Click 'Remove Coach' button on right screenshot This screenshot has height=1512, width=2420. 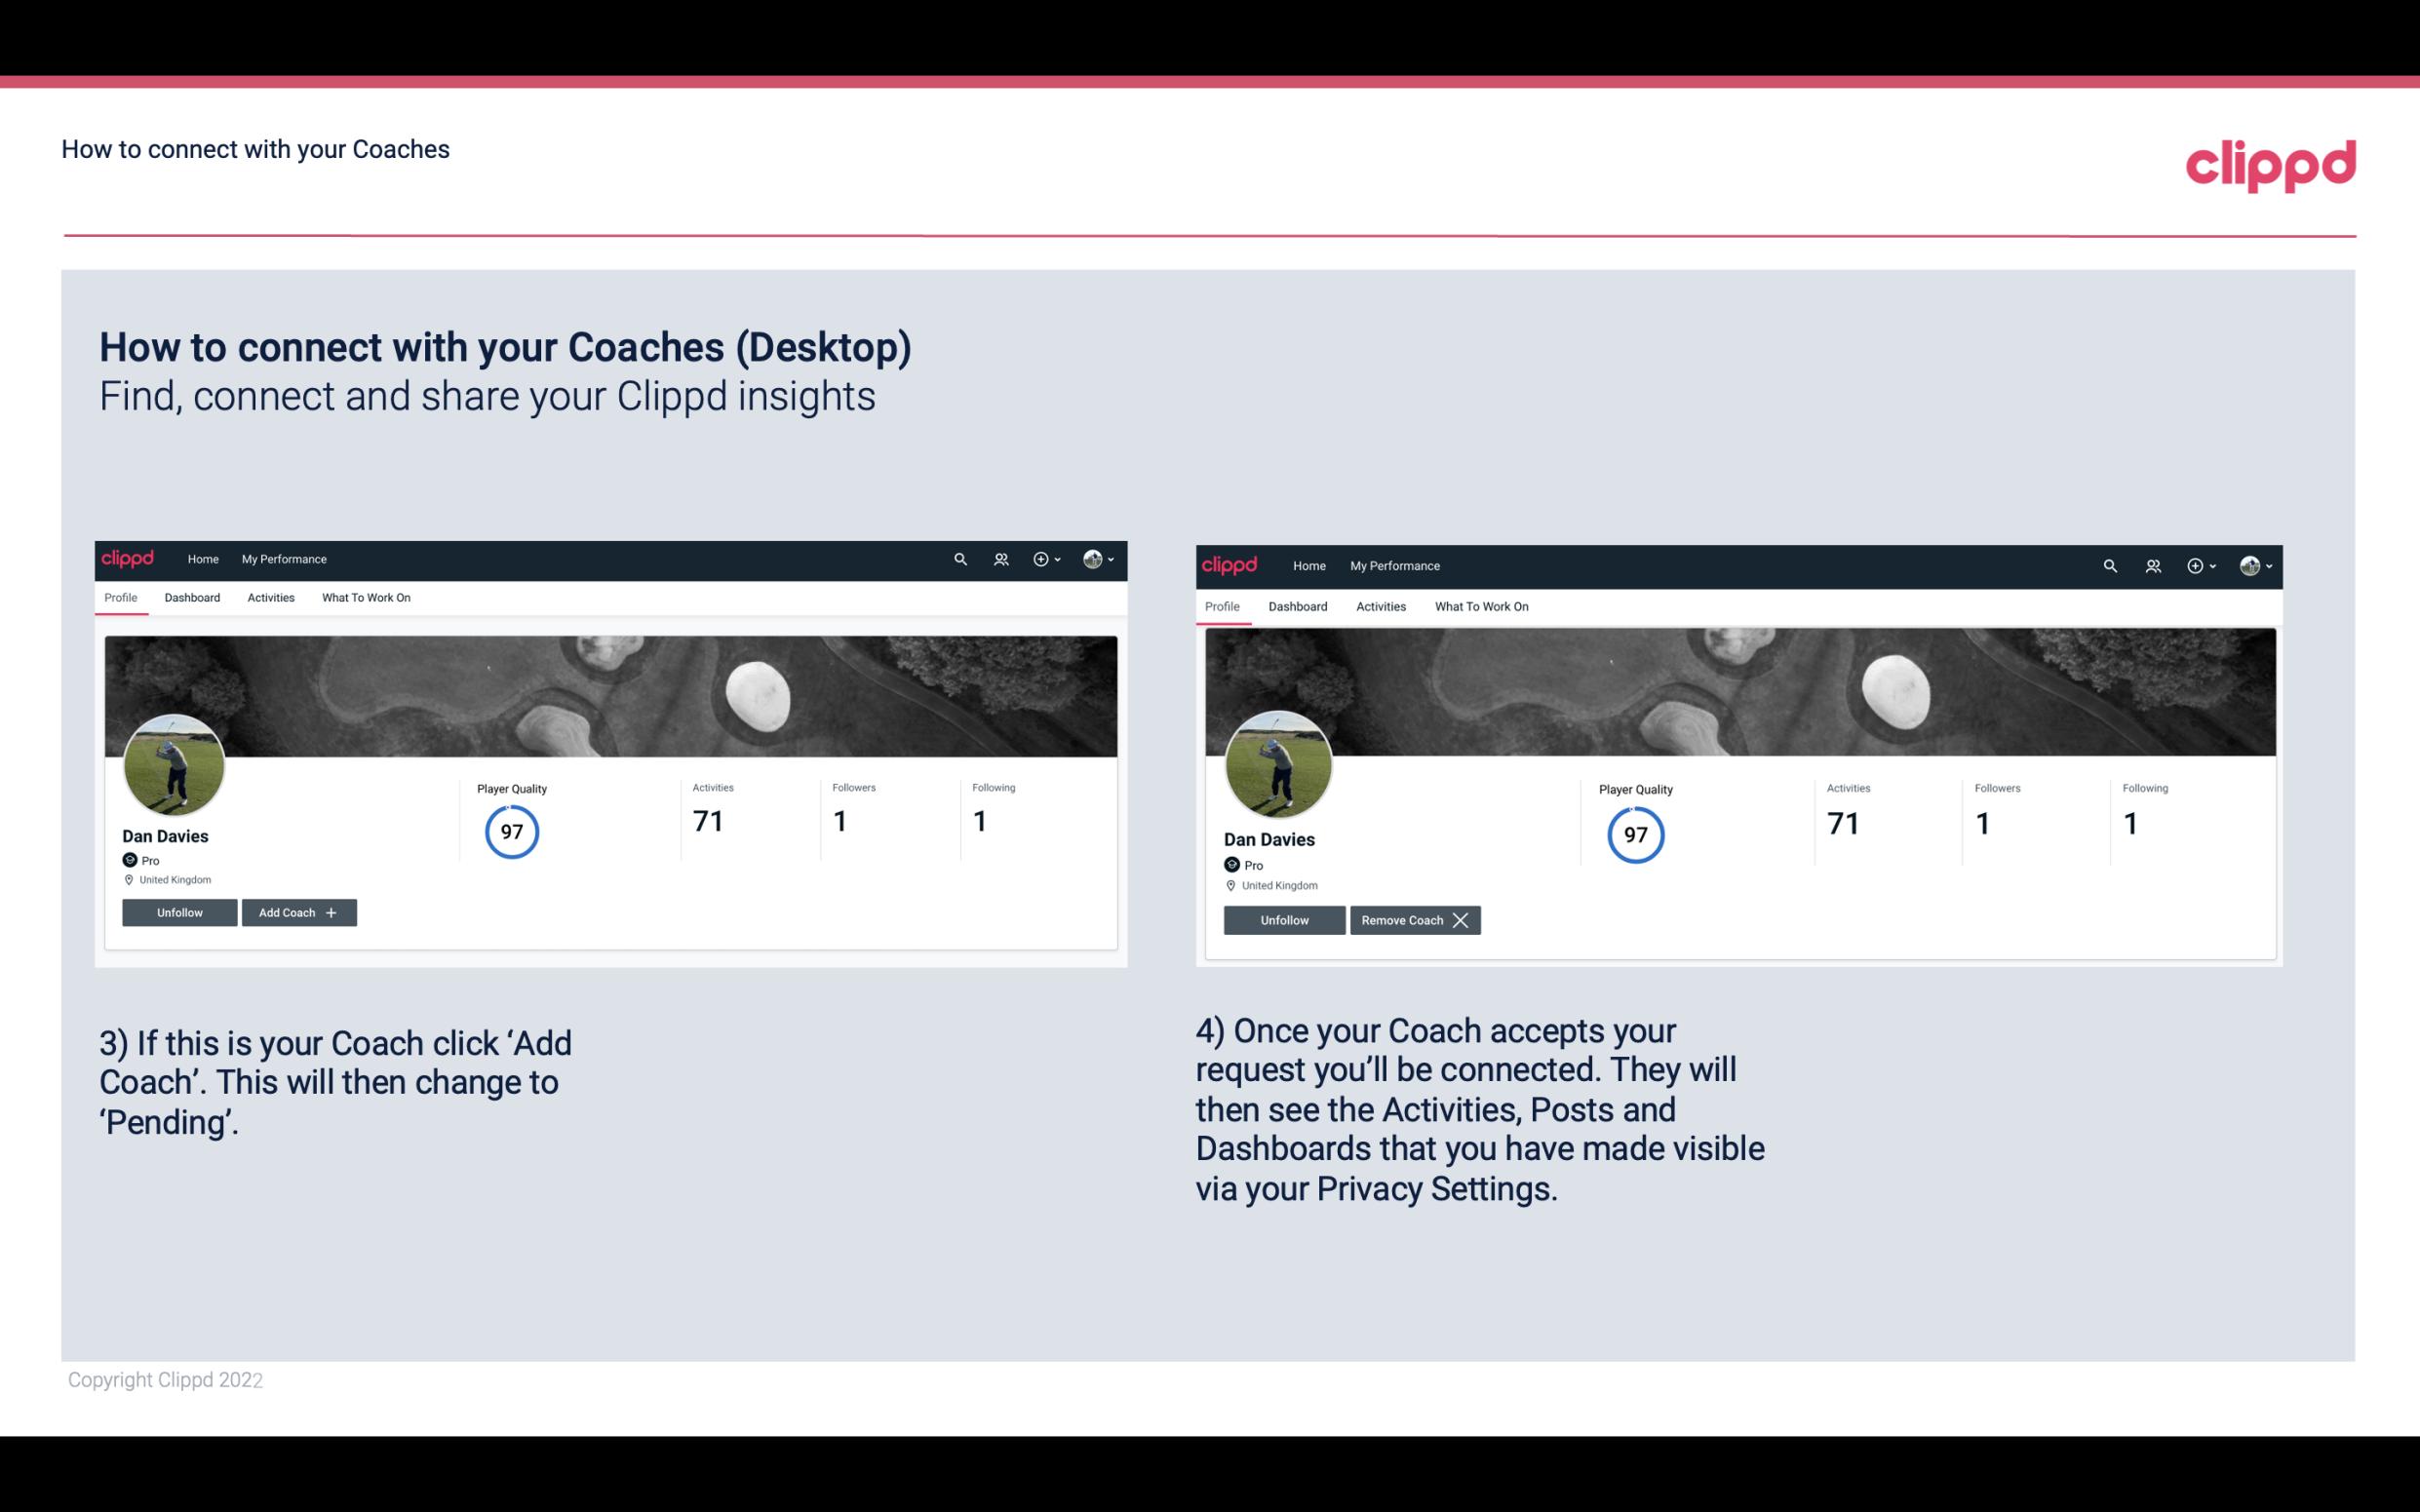(x=1415, y=919)
